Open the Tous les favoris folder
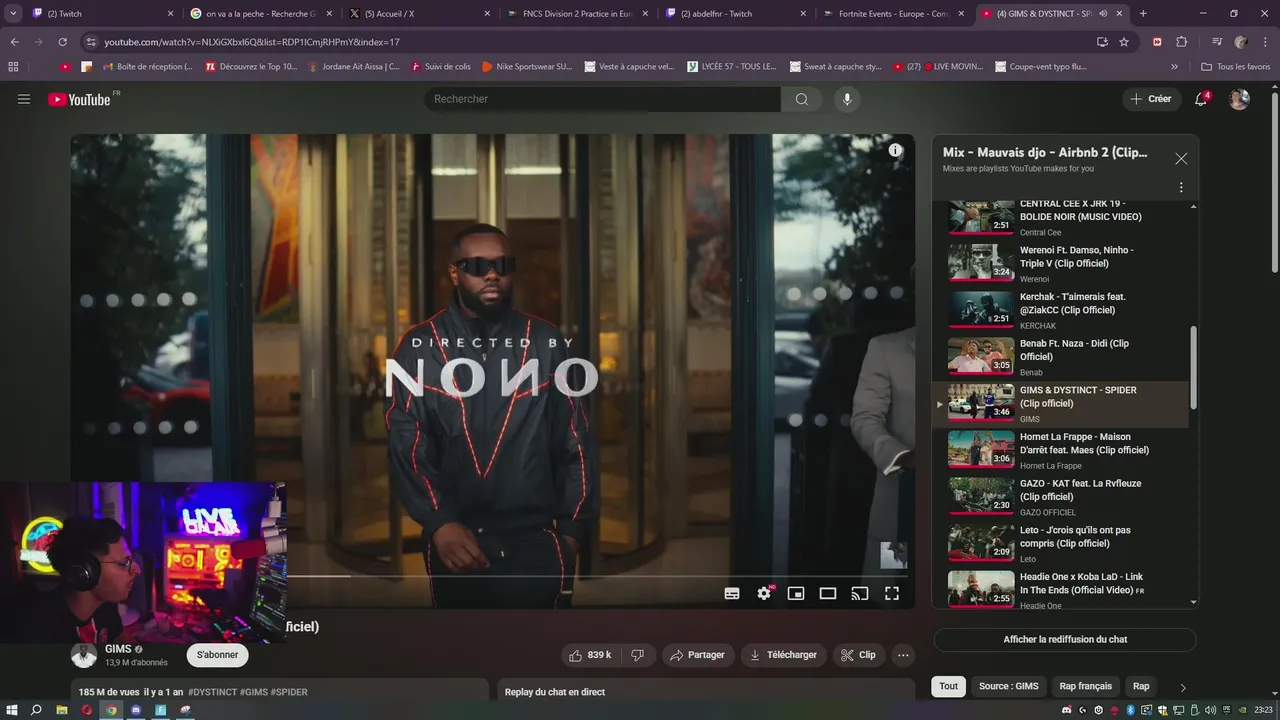Image resolution: width=1280 pixels, height=720 pixels. click(x=1236, y=67)
